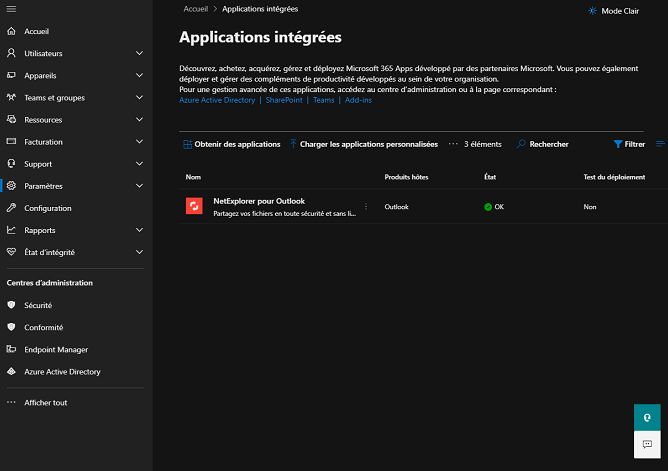Click the Conformité shield icon
The image size is (668, 471).
coord(12,327)
